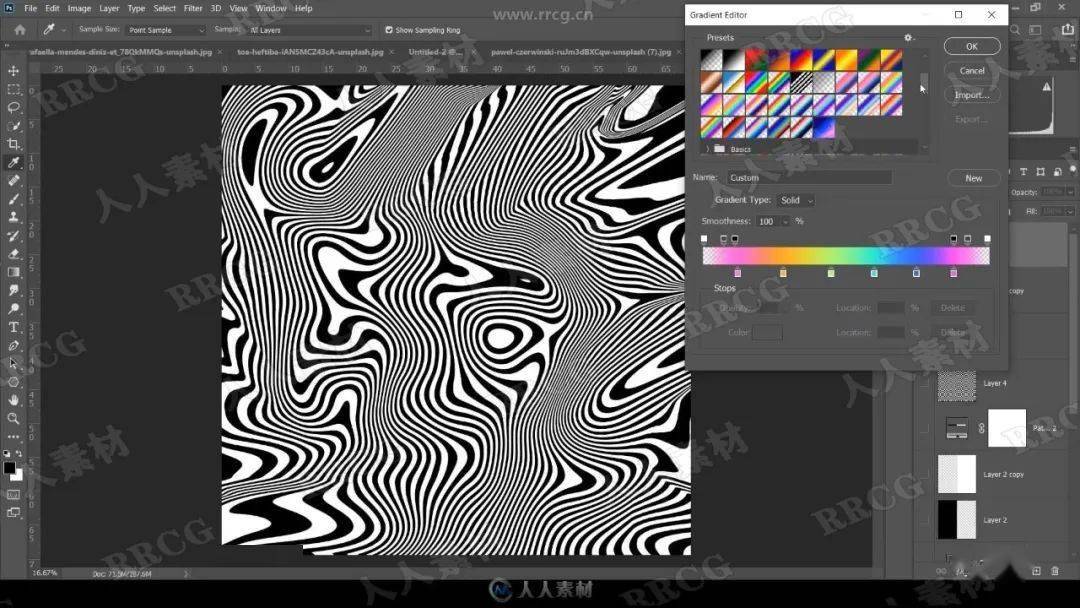Image resolution: width=1080 pixels, height=608 pixels.
Task: Select the Hand tool
Action: (13, 400)
